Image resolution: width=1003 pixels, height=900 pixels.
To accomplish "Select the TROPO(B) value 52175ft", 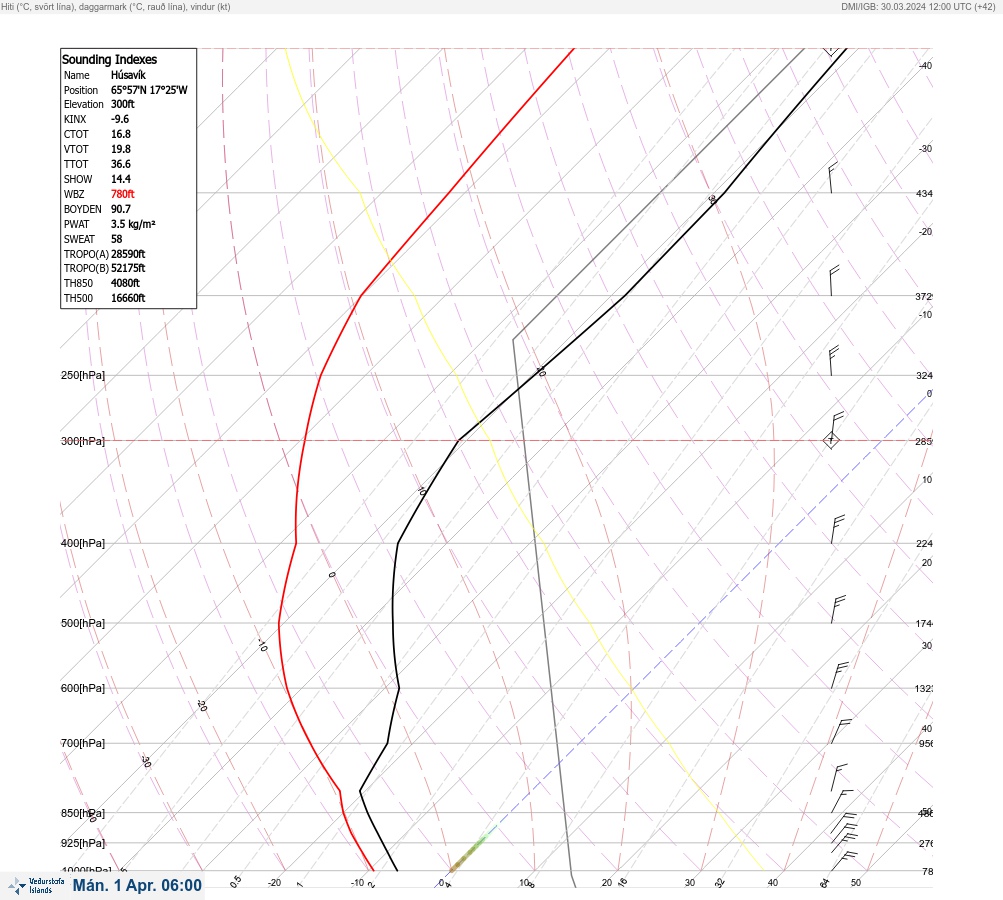I will click(x=128, y=268).
